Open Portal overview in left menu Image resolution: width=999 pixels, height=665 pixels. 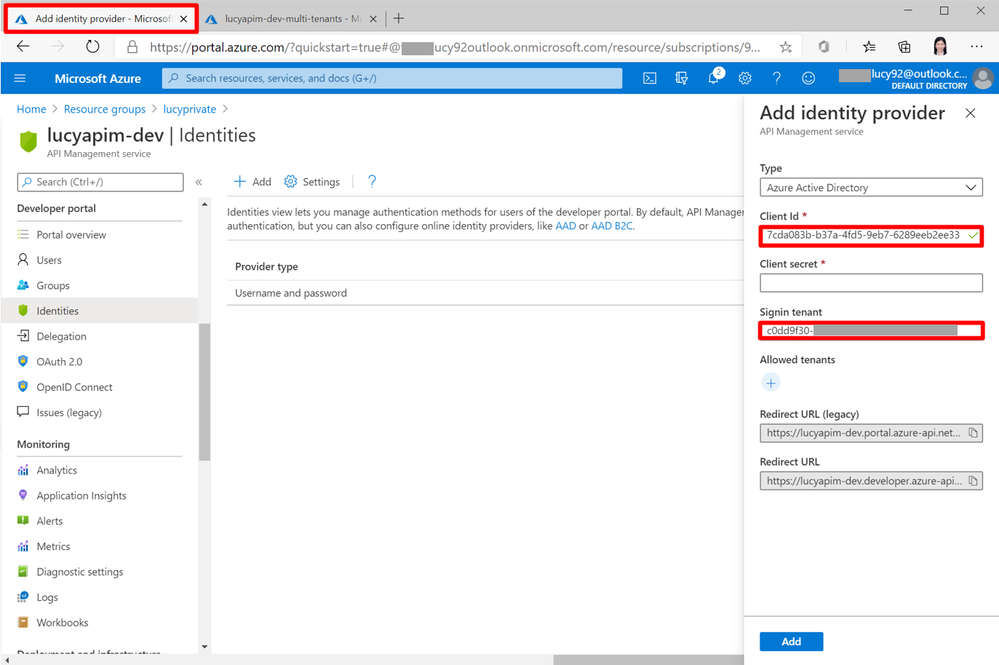(x=71, y=234)
